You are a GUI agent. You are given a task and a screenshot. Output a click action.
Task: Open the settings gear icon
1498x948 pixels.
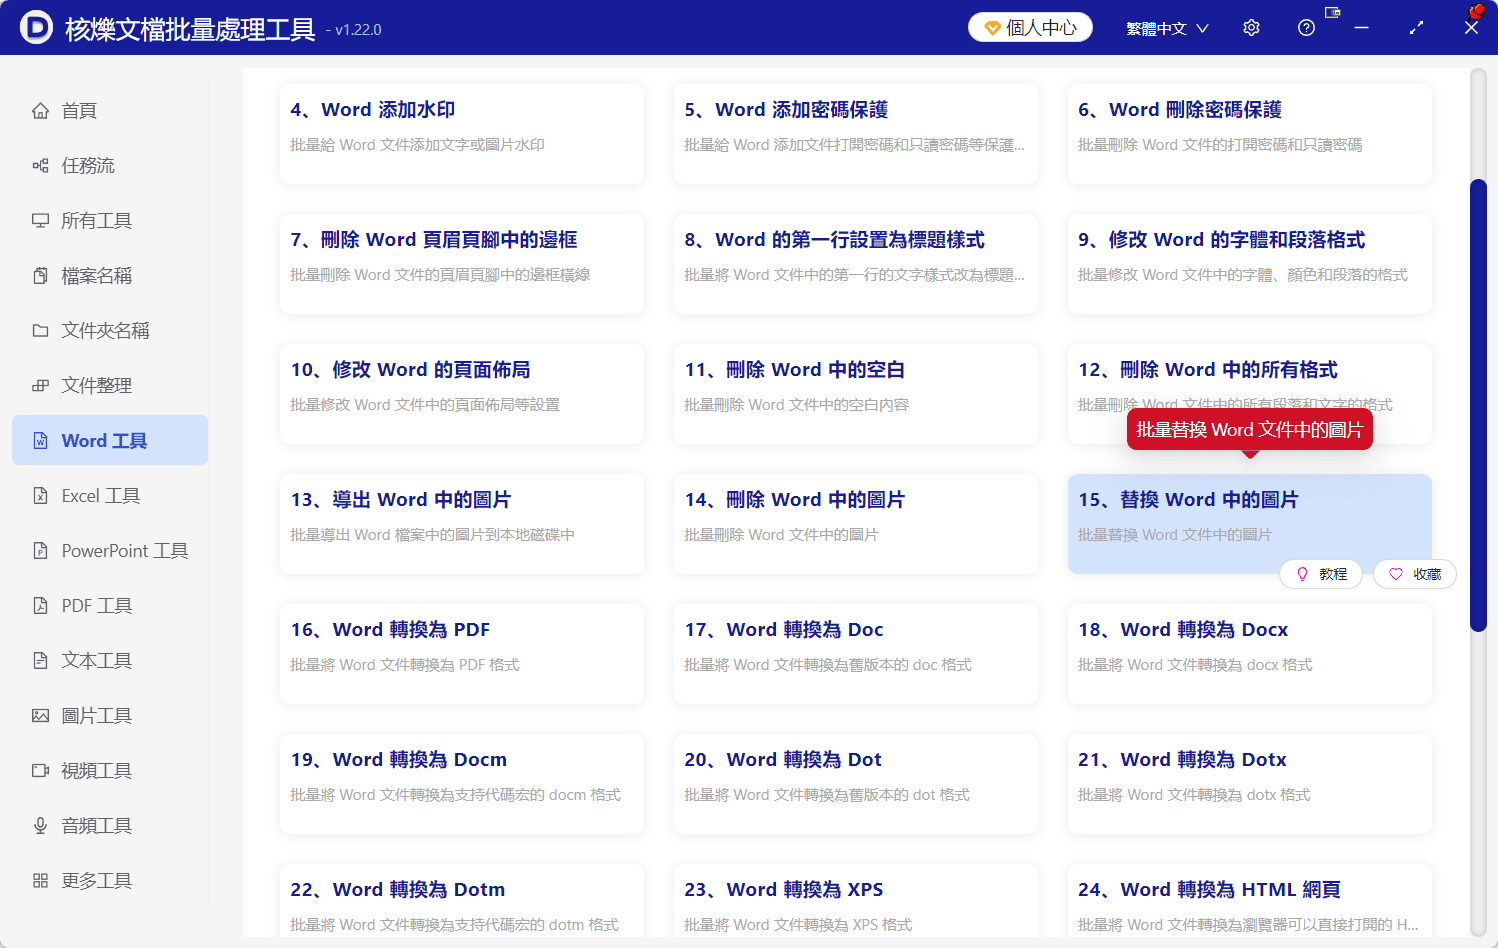[1251, 27]
